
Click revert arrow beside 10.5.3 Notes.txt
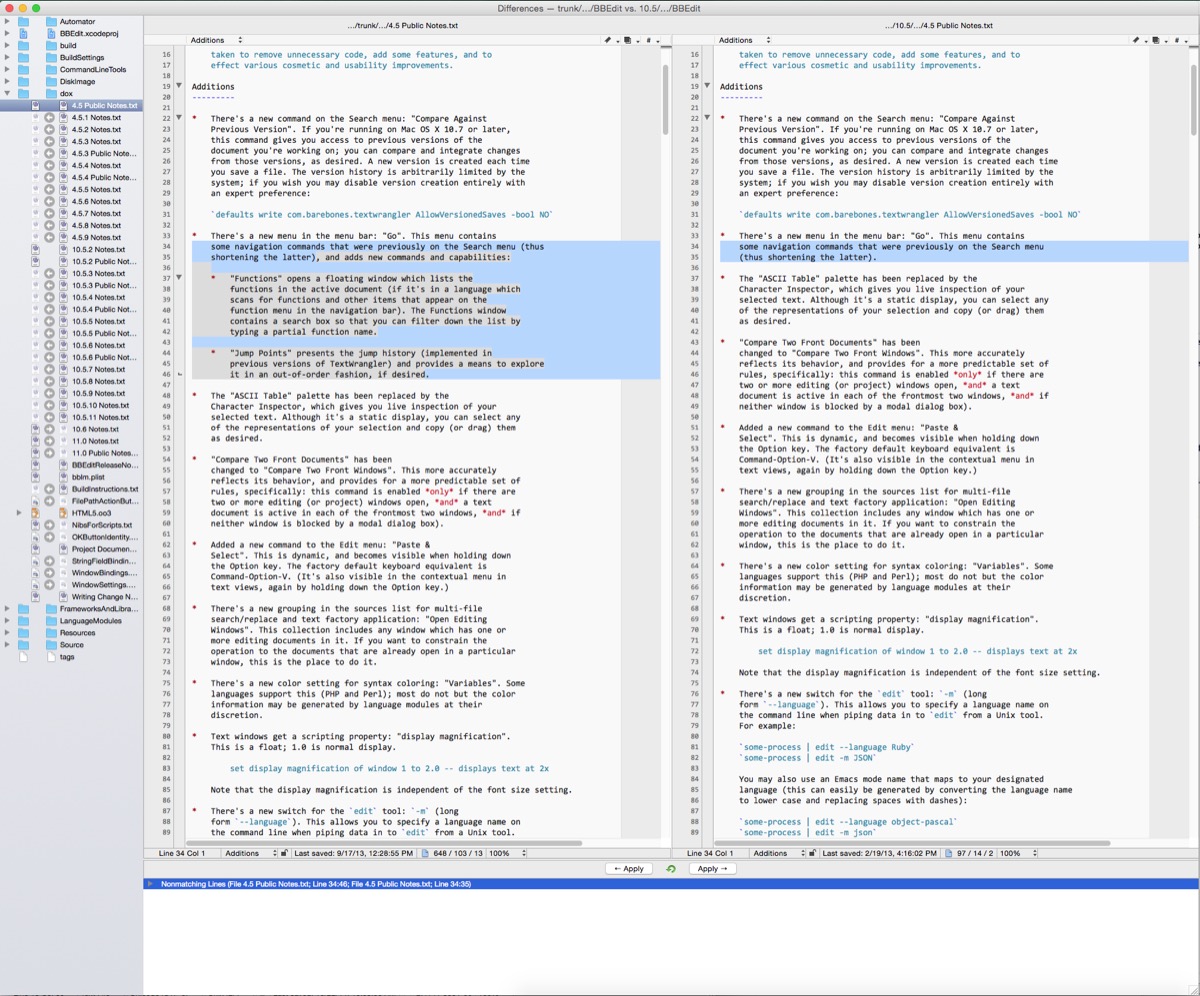[x=50, y=273]
